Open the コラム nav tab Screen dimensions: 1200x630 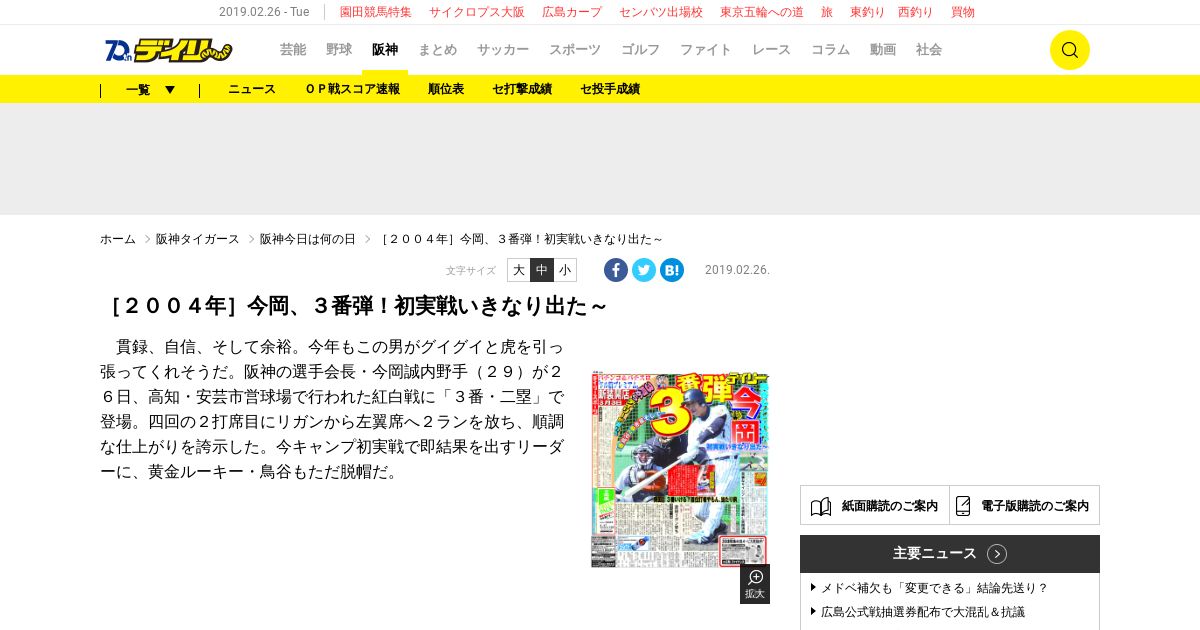[x=831, y=50]
